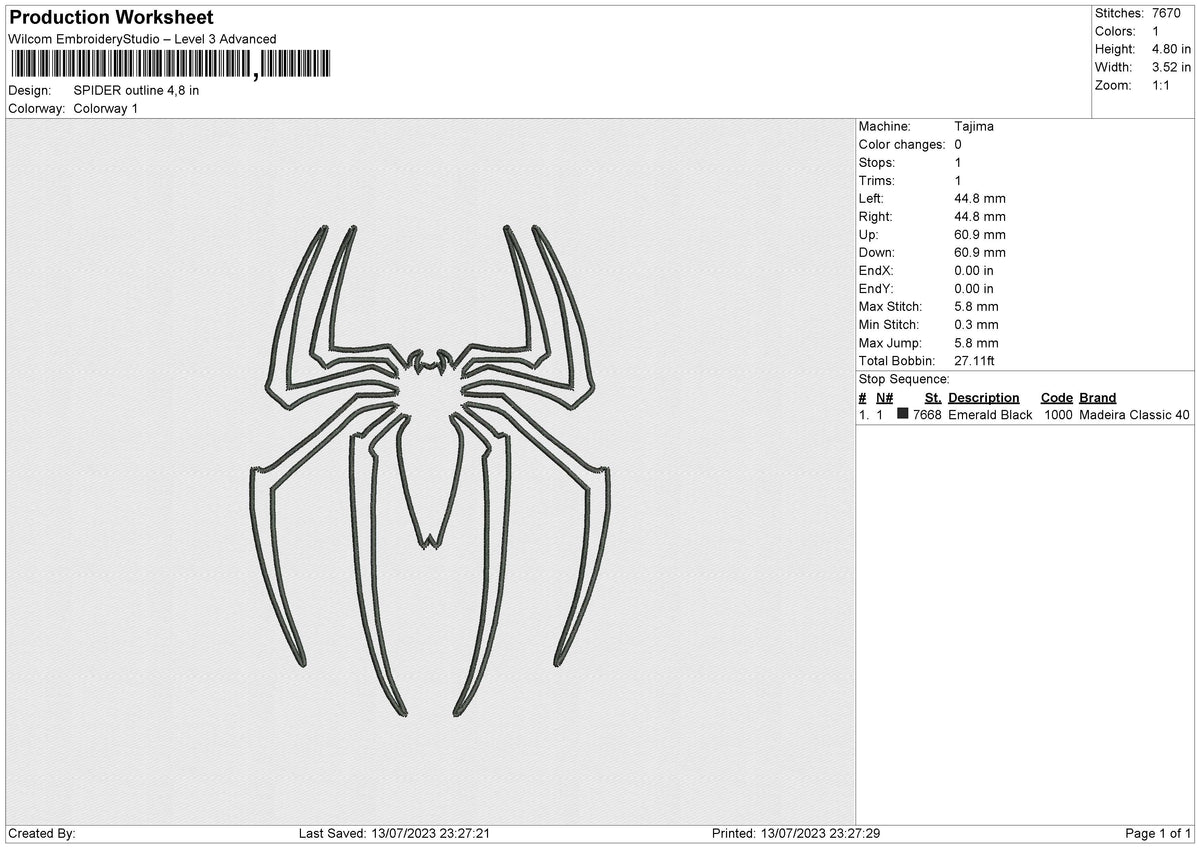Click the Total Bobbin value 27.11ft
The height and width of the screenshot is (848, 1200).
click(x=975, y=361)
